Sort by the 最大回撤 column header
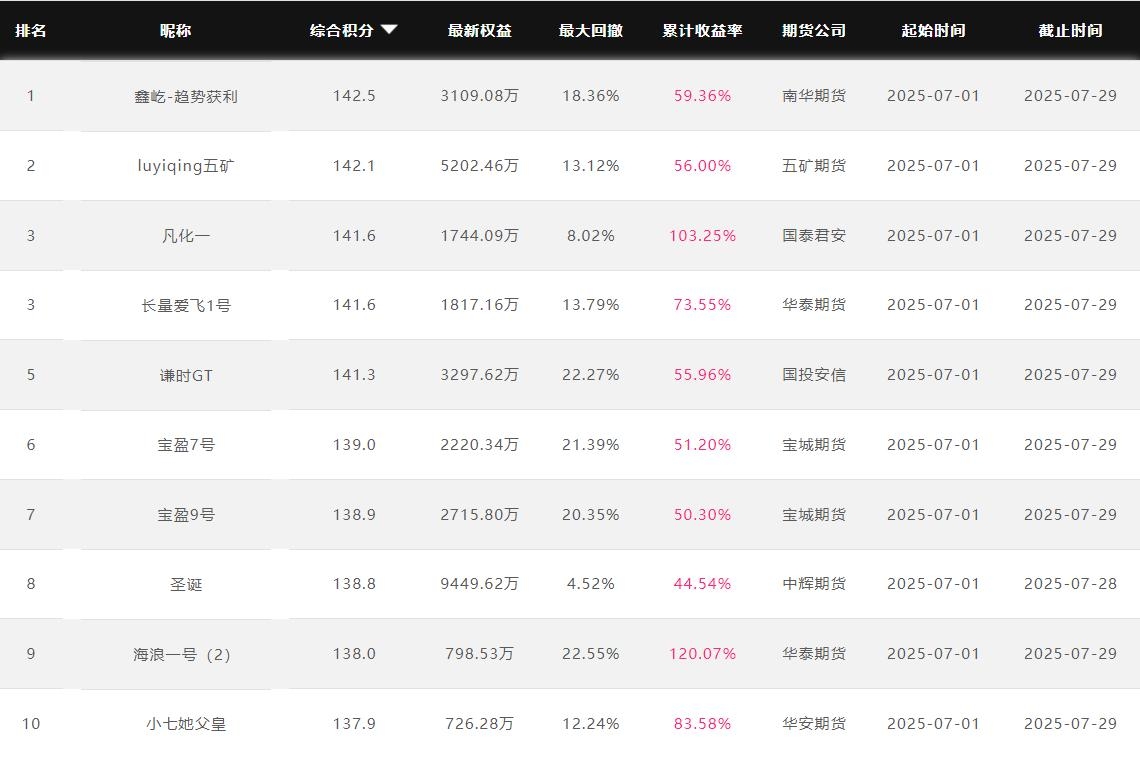 tap(590, 30)
